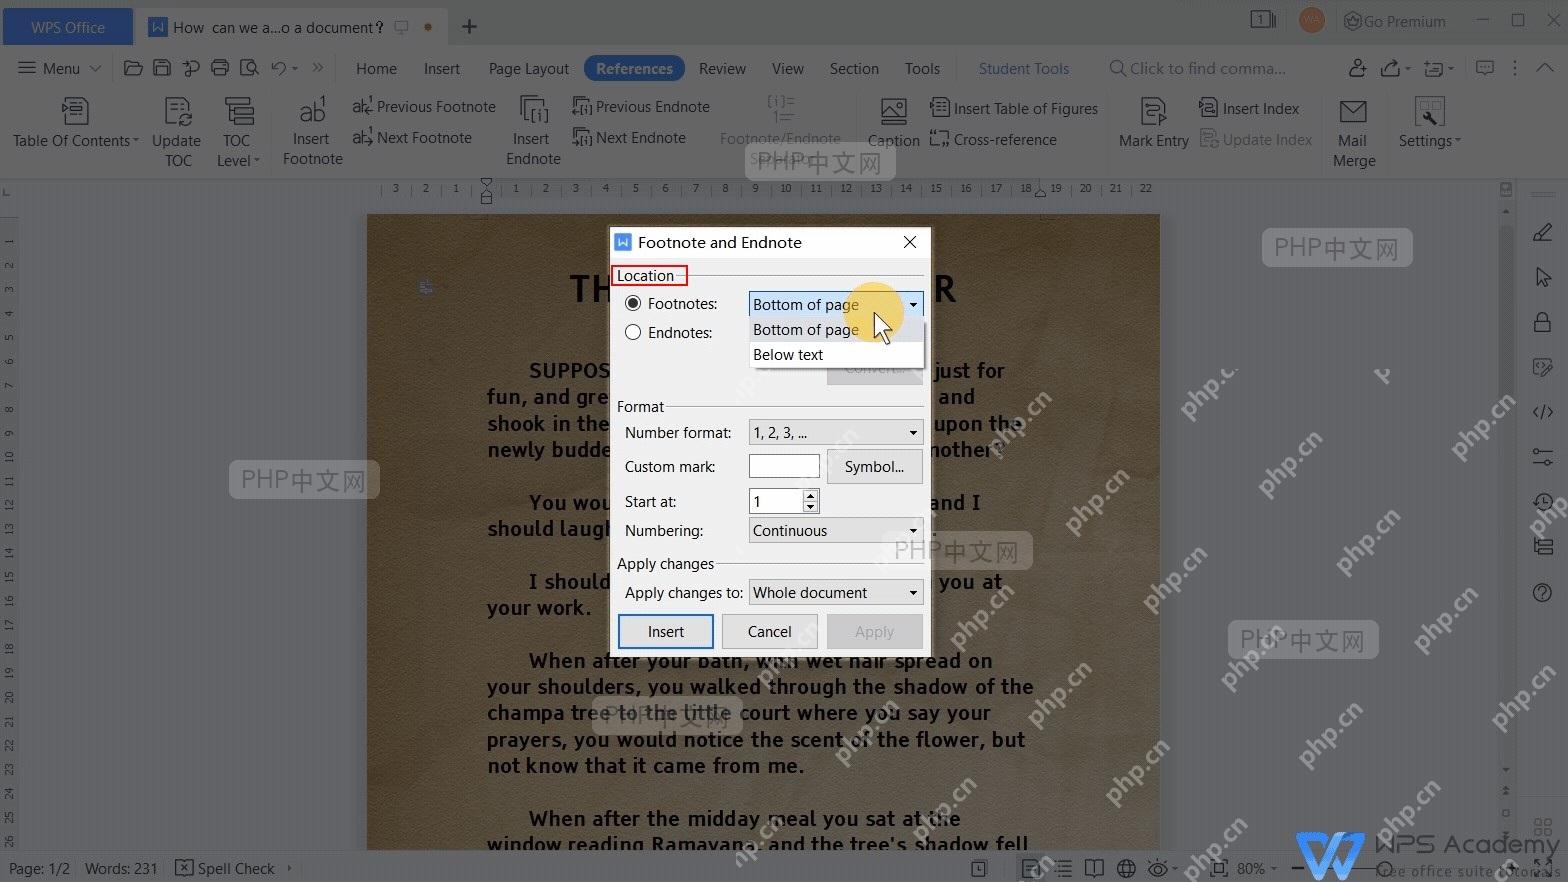Switch to the Home tab
This screenshot has width=1568, height=882.
click(x=376, y=69)
